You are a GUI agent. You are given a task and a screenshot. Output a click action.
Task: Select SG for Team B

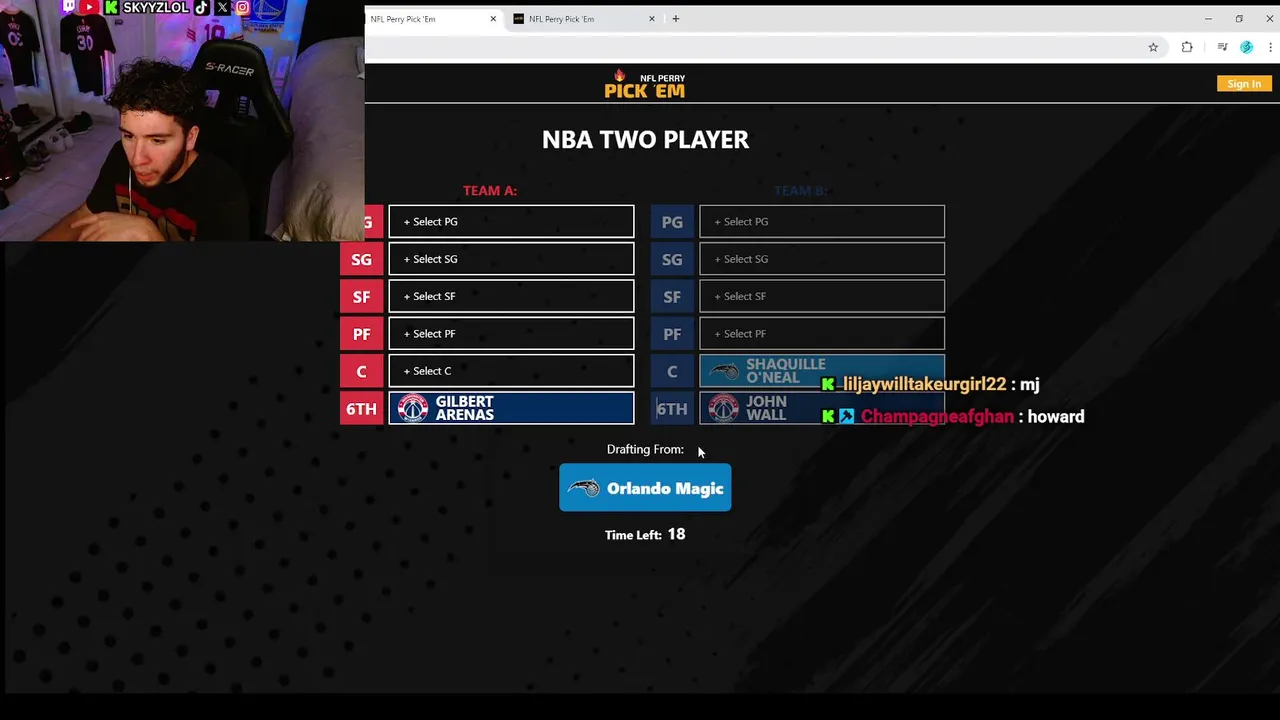tap(822, 259)
